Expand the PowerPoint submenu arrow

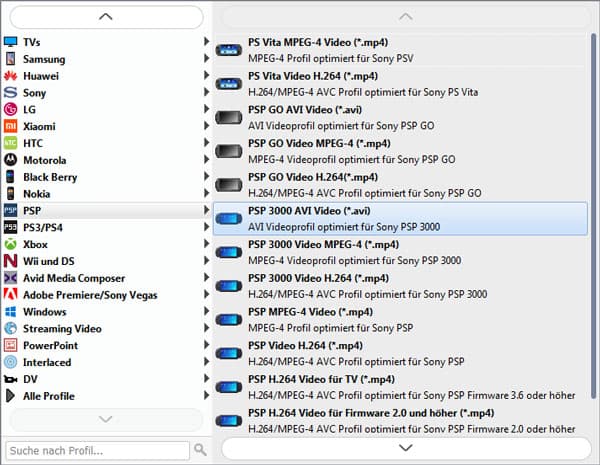coord(206,344)
